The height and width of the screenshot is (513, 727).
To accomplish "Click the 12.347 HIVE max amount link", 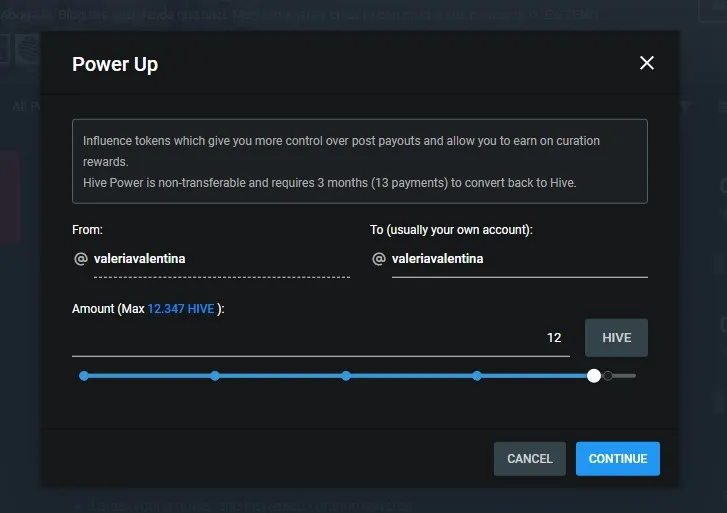I will click(x=181, y=309).
